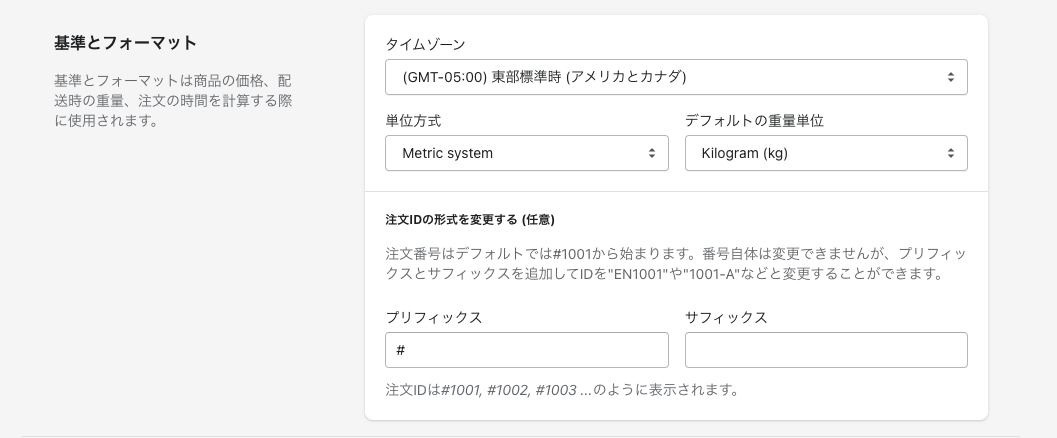This screenshot has width=1057, height=438.
Task: Click the 注文IDの形式を変更する (任意) subheading
Action: pos(470,219)
